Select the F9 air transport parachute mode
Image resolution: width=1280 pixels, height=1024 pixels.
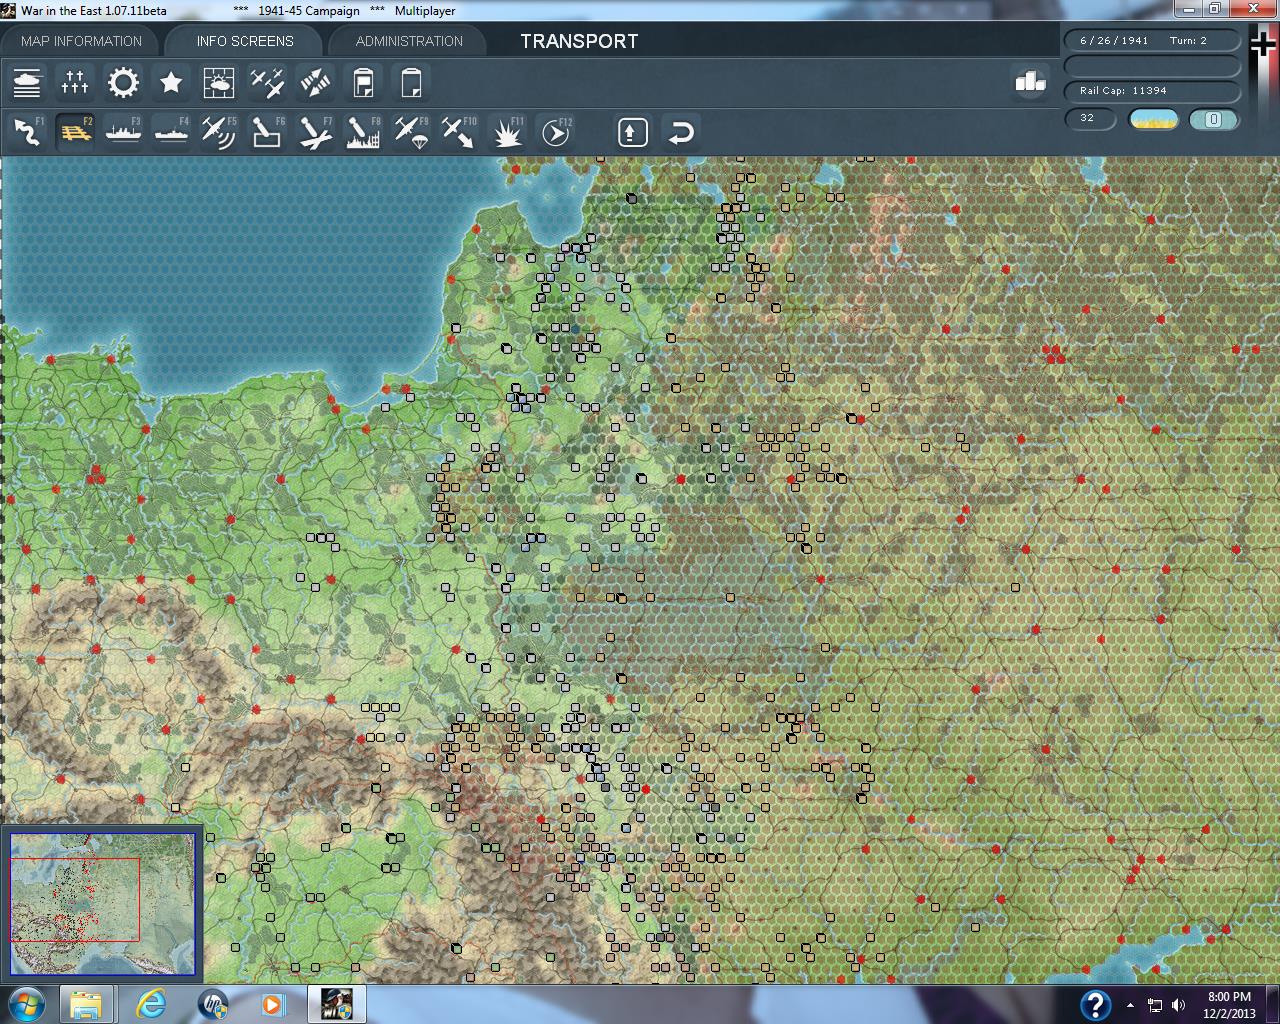pos(411,132)
